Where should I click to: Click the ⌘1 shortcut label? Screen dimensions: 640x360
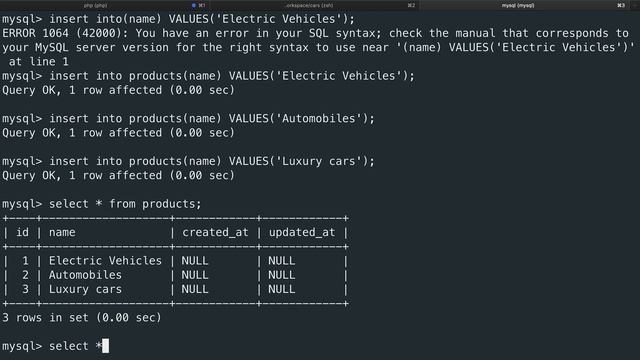202,5
